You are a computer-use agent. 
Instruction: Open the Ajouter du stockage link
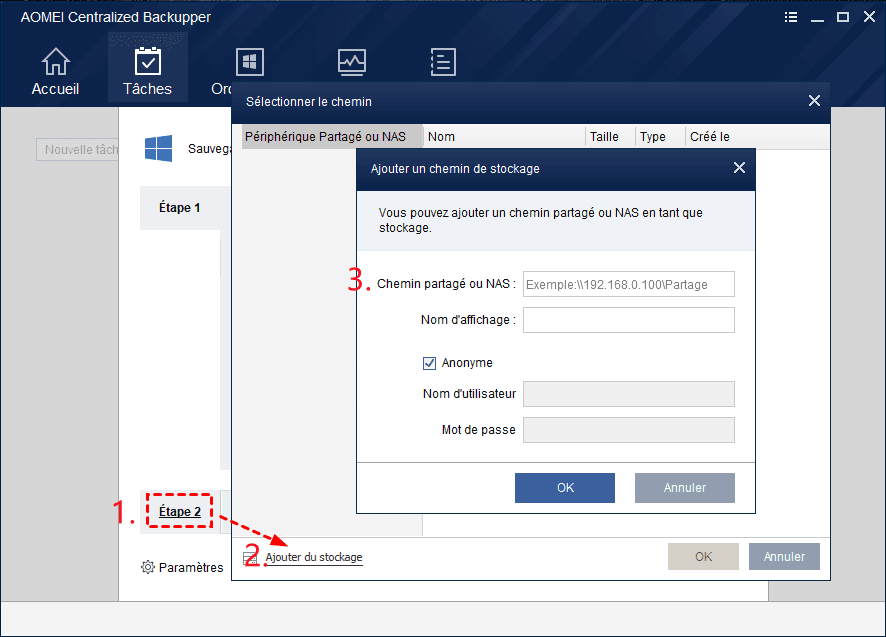click(x=314, y=557)
